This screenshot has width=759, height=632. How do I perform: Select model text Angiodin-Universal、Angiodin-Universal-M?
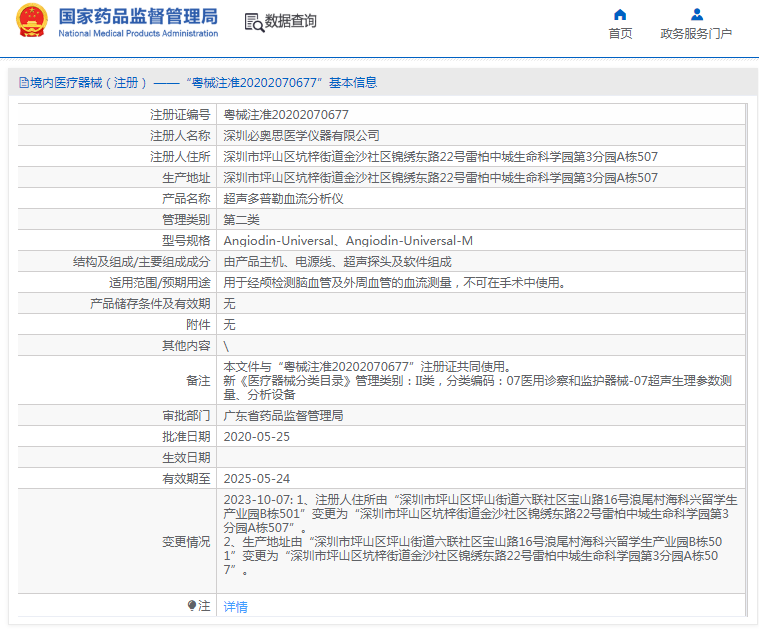[x=348, y=241]
